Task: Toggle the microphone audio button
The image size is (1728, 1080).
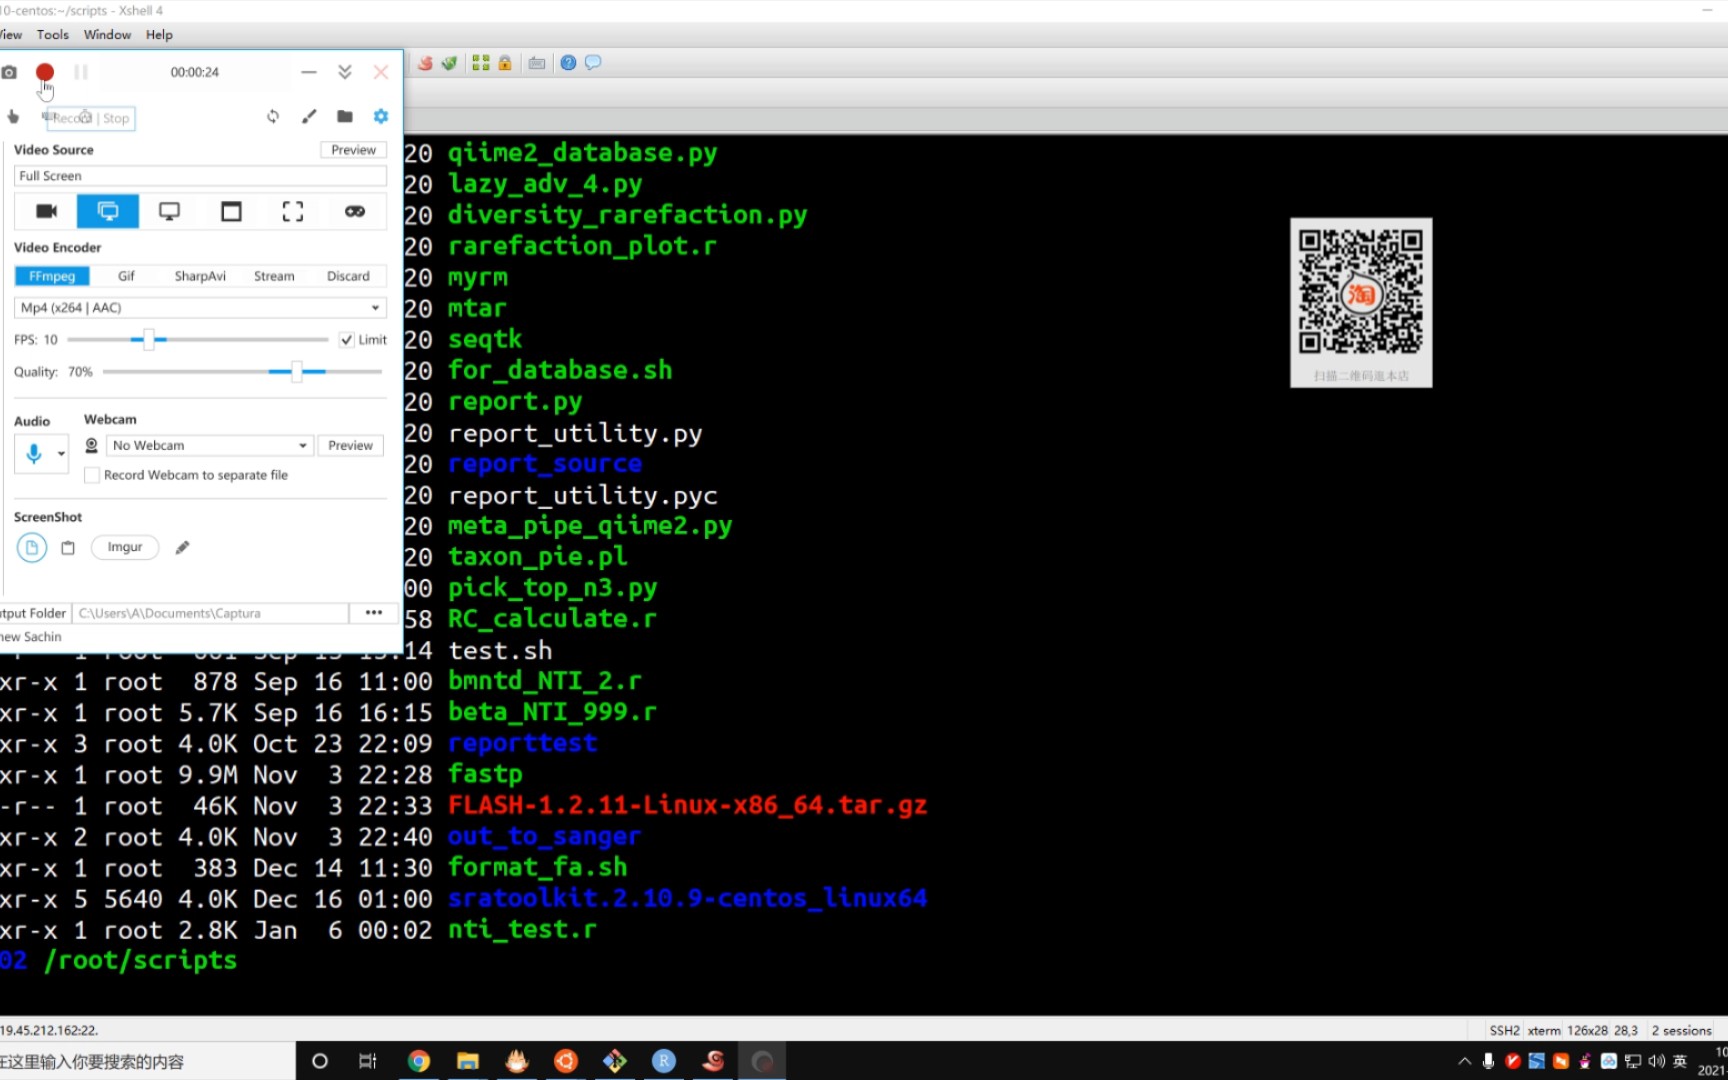Action: (34, 453)
